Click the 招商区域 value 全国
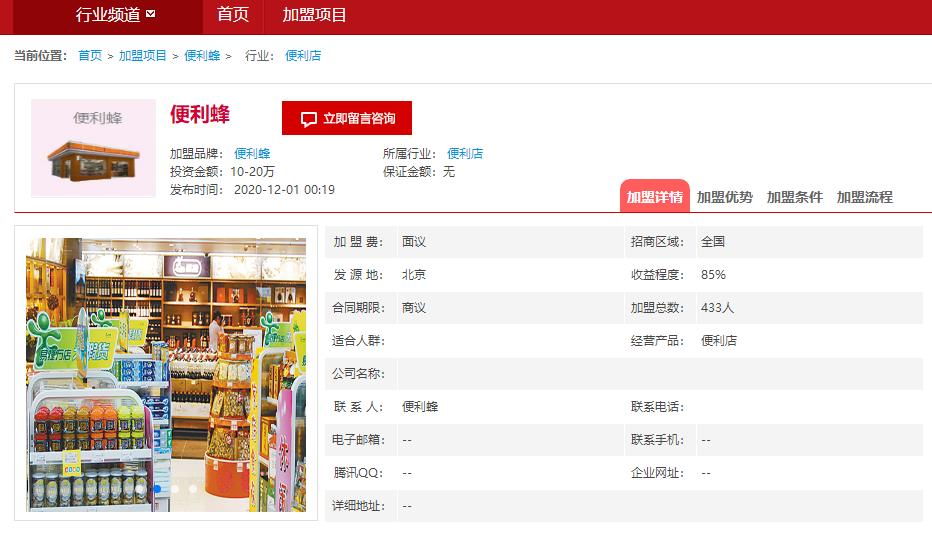The image size is (932, 533). click(x=713, y=242)
